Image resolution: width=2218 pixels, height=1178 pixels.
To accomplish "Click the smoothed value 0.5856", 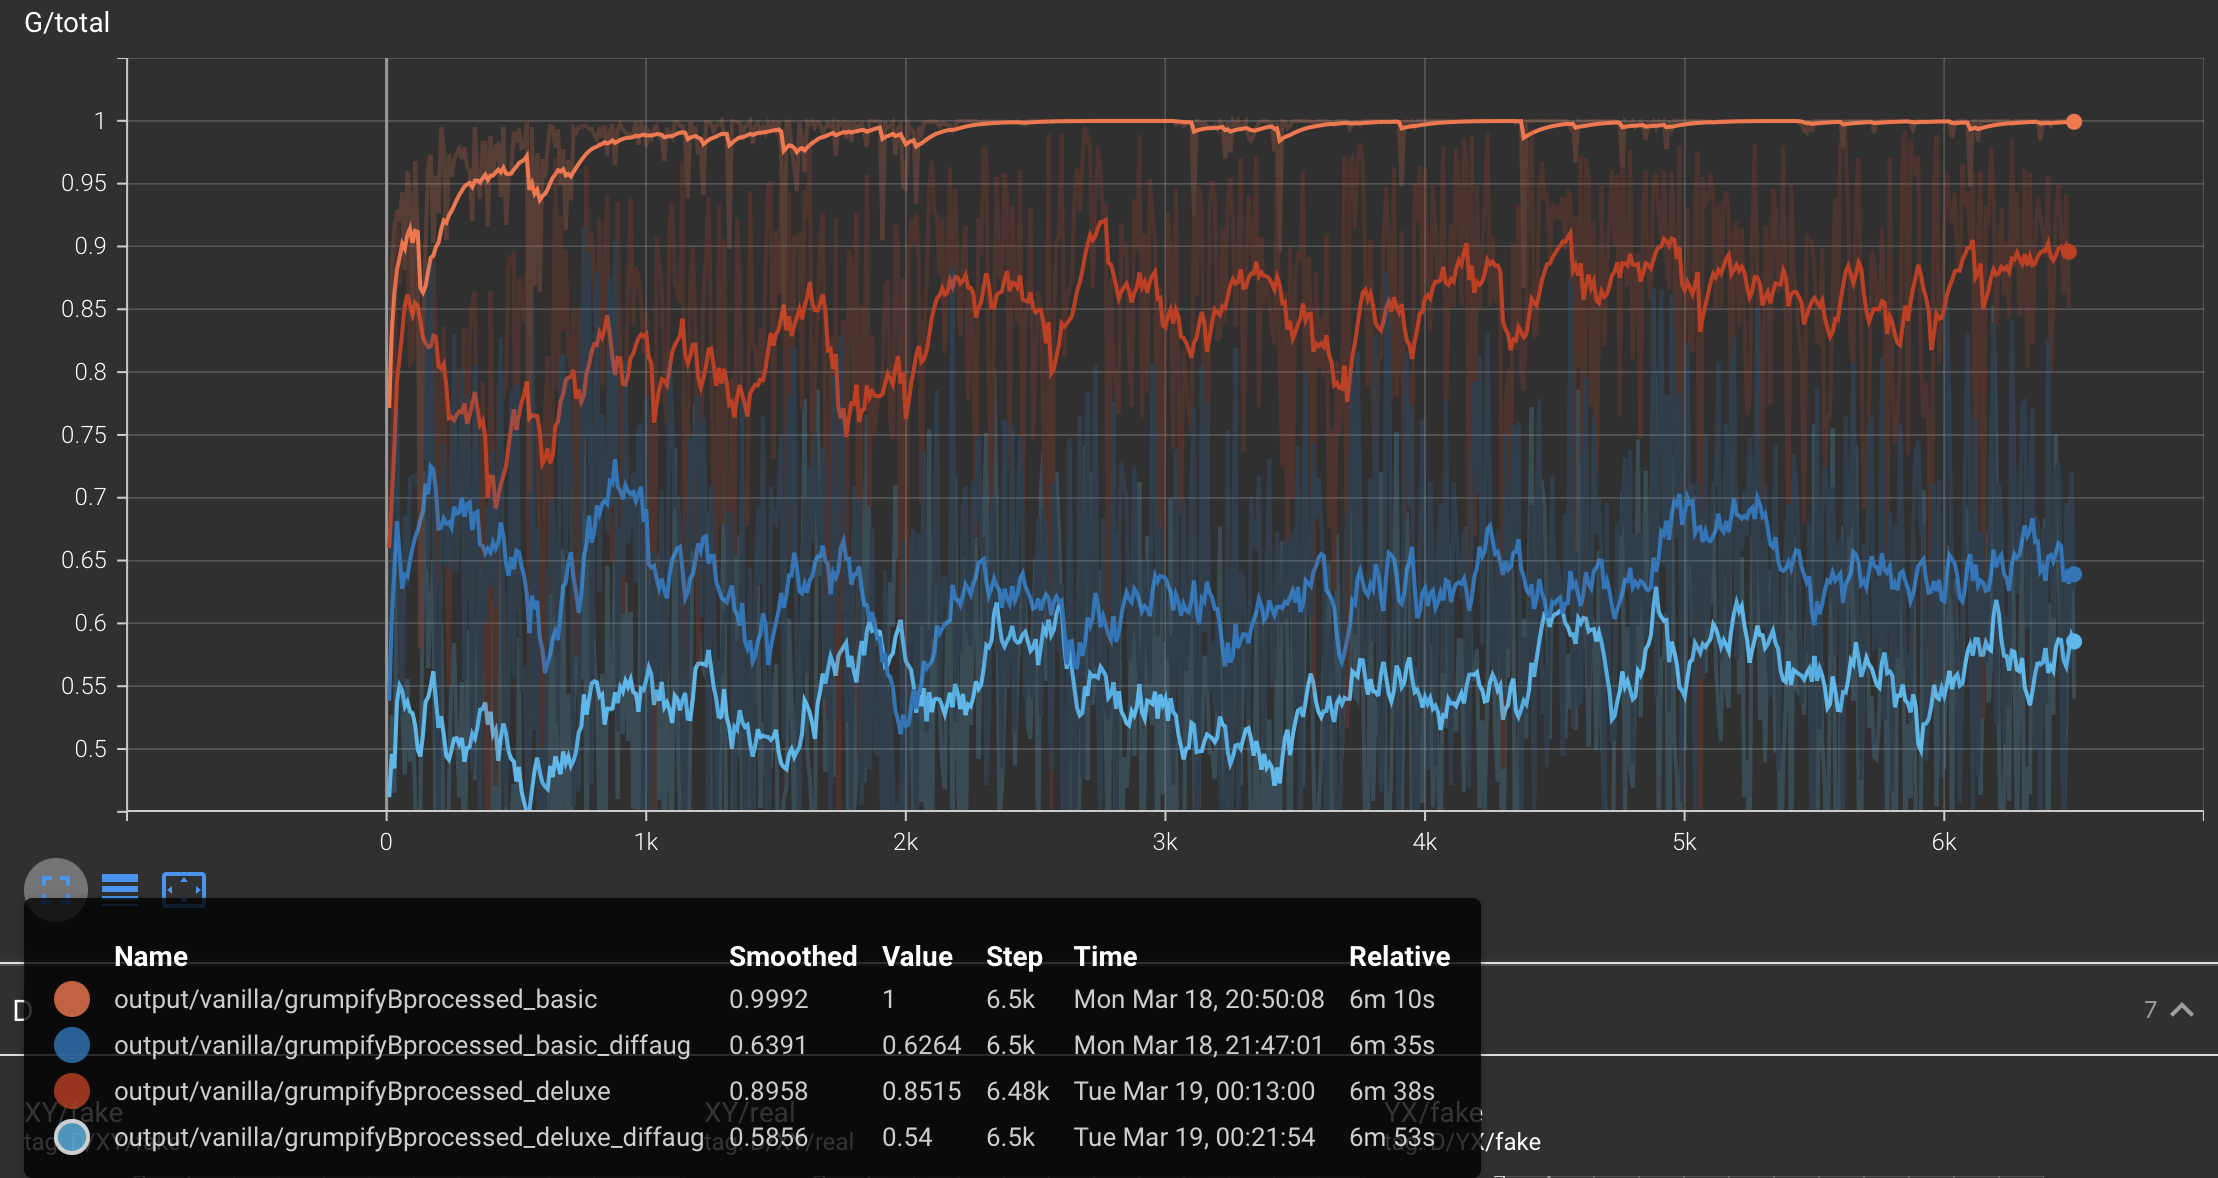I will (x=768, y=1137).
